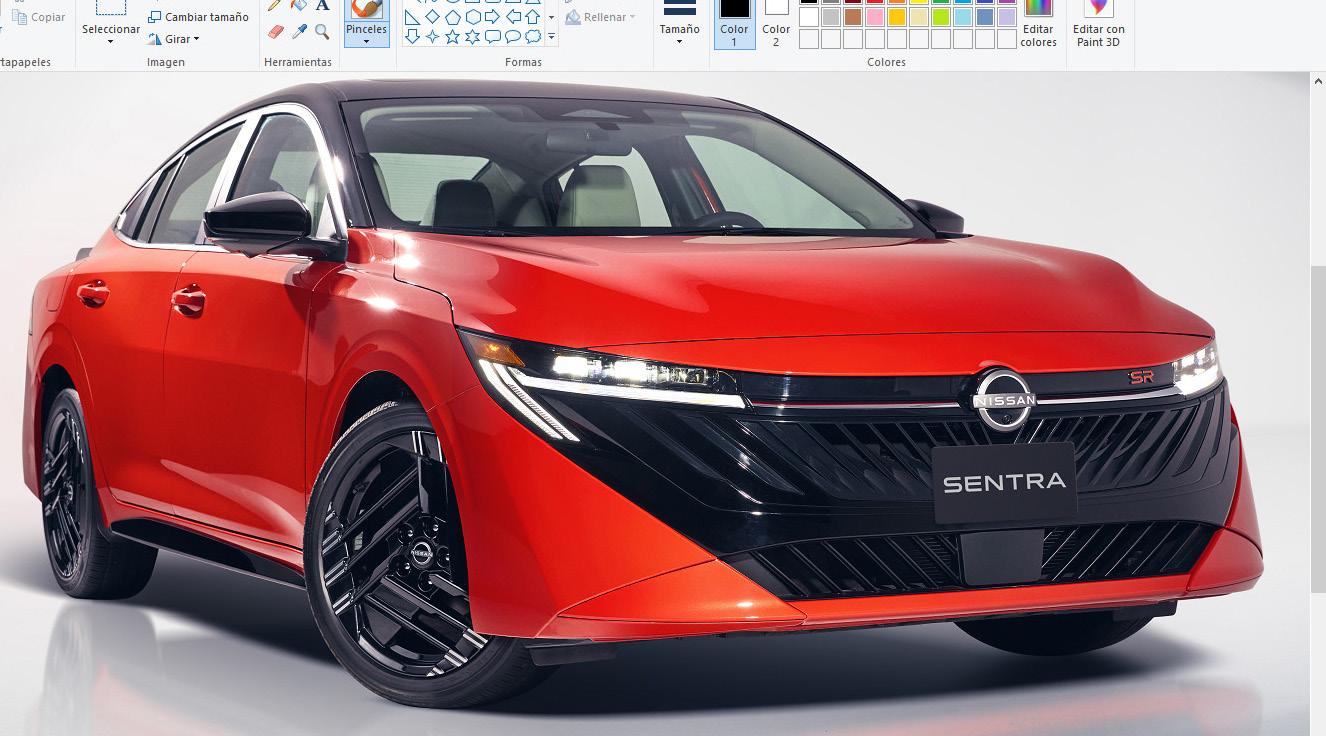Image resolution: width=1326 pixels, height=736 pixels.
Task: Expand the Rellenar shape fill dropdown
Action: point(600,17)
